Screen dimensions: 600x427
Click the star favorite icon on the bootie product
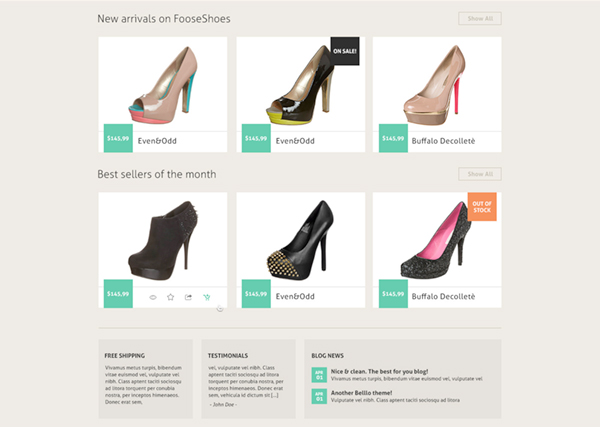pyautogui.click(x=171, y=297)
